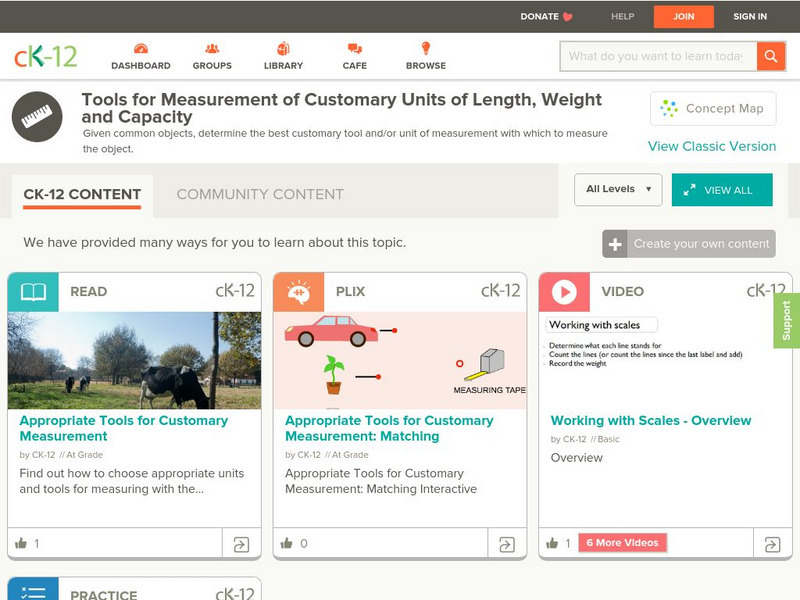Click the Video play icon
Screen dimensions: 800x600
[x=564, y=292]
